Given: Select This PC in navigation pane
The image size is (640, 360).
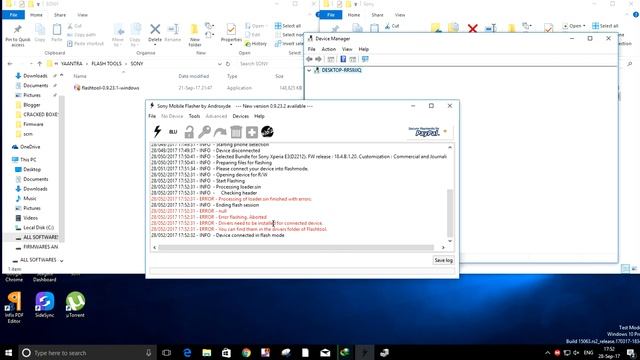Looking at the screenshot, I should click(28, 160).
